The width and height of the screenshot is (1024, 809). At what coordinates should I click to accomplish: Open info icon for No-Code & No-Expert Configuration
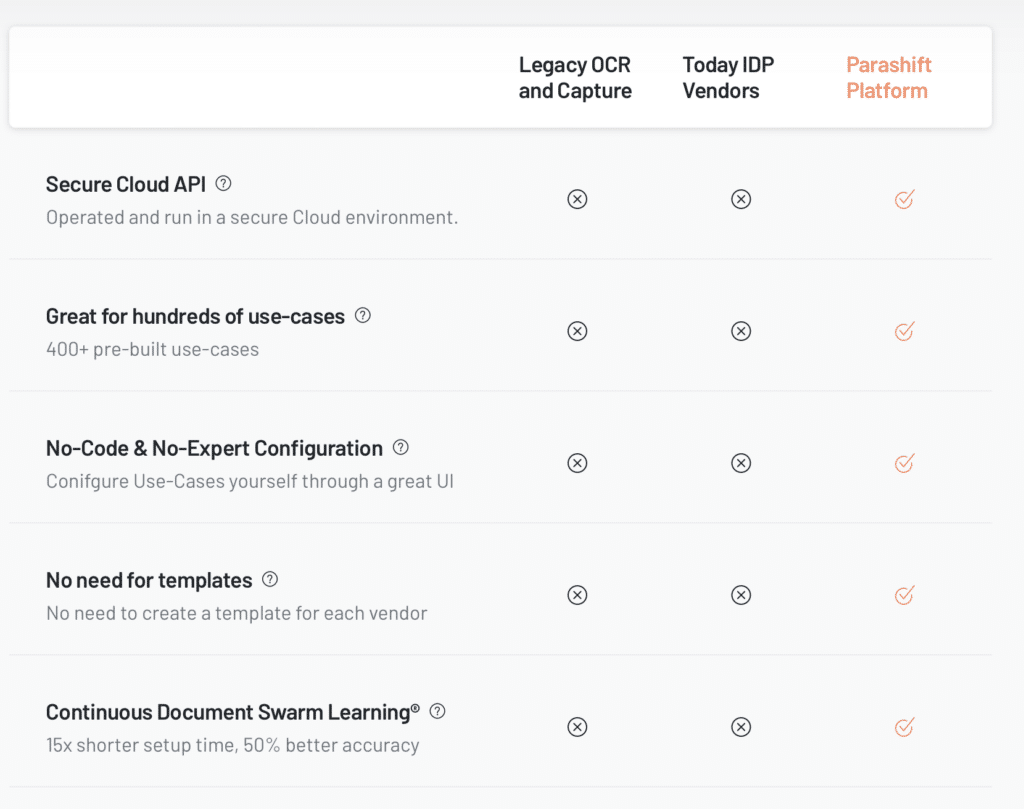tap(401, 448)
